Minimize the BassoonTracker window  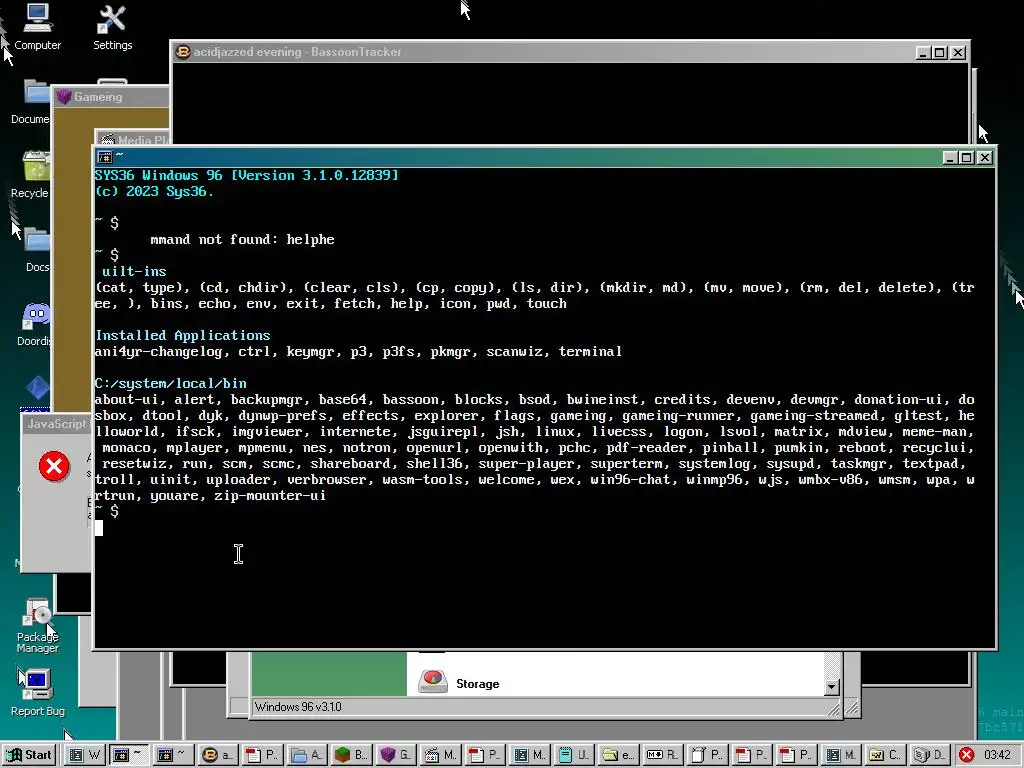923,53
